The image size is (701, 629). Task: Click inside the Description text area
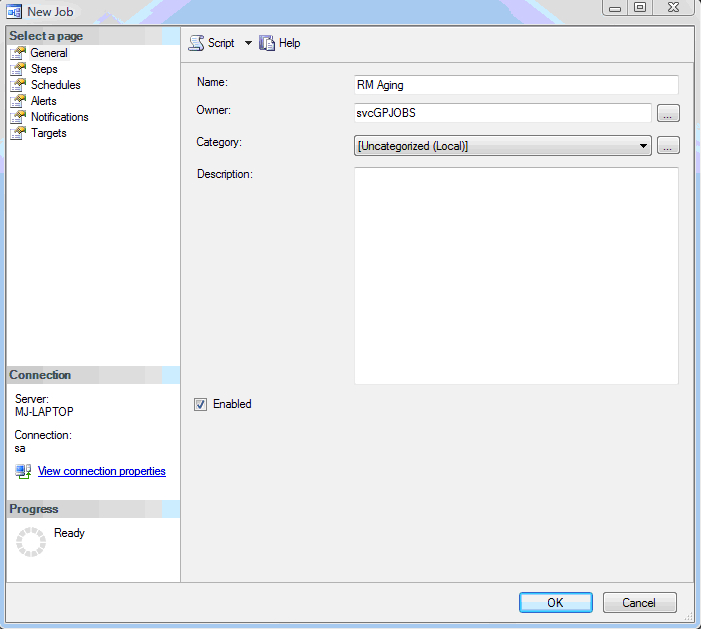click(x=516, y=276)
